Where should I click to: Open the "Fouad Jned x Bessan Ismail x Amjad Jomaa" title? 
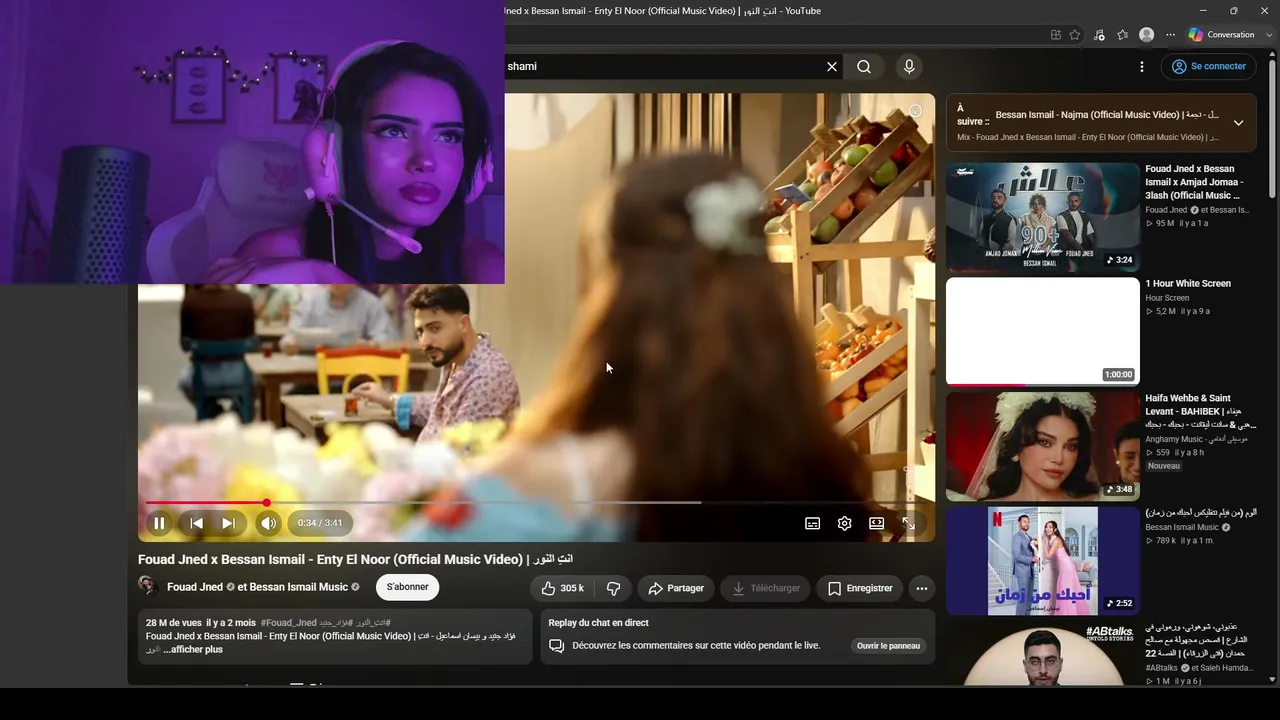click(x=1195, y=182)
